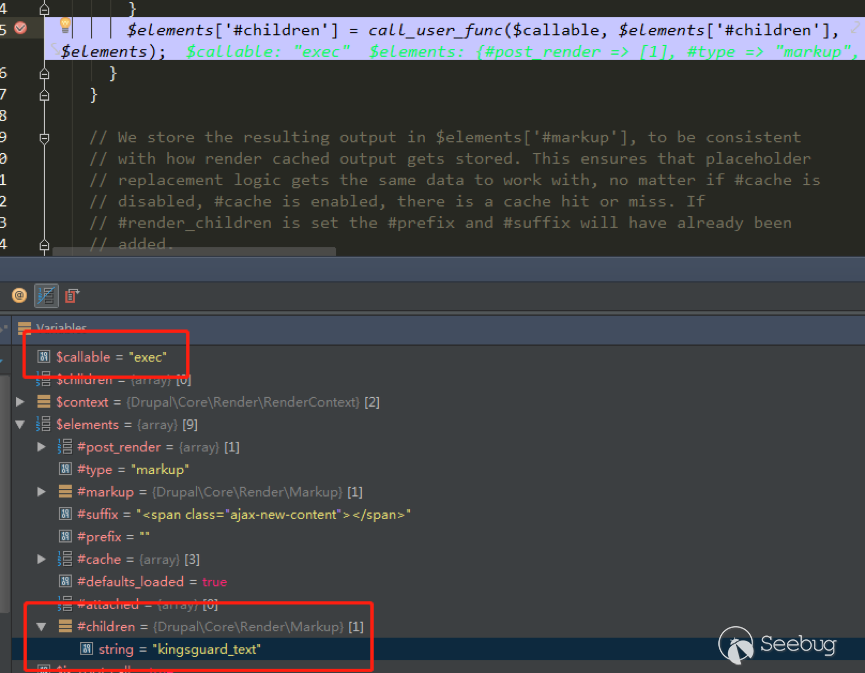This screenshot has height=673, width=865.
Task: Select the #suffix span value row
Action: 235,514
